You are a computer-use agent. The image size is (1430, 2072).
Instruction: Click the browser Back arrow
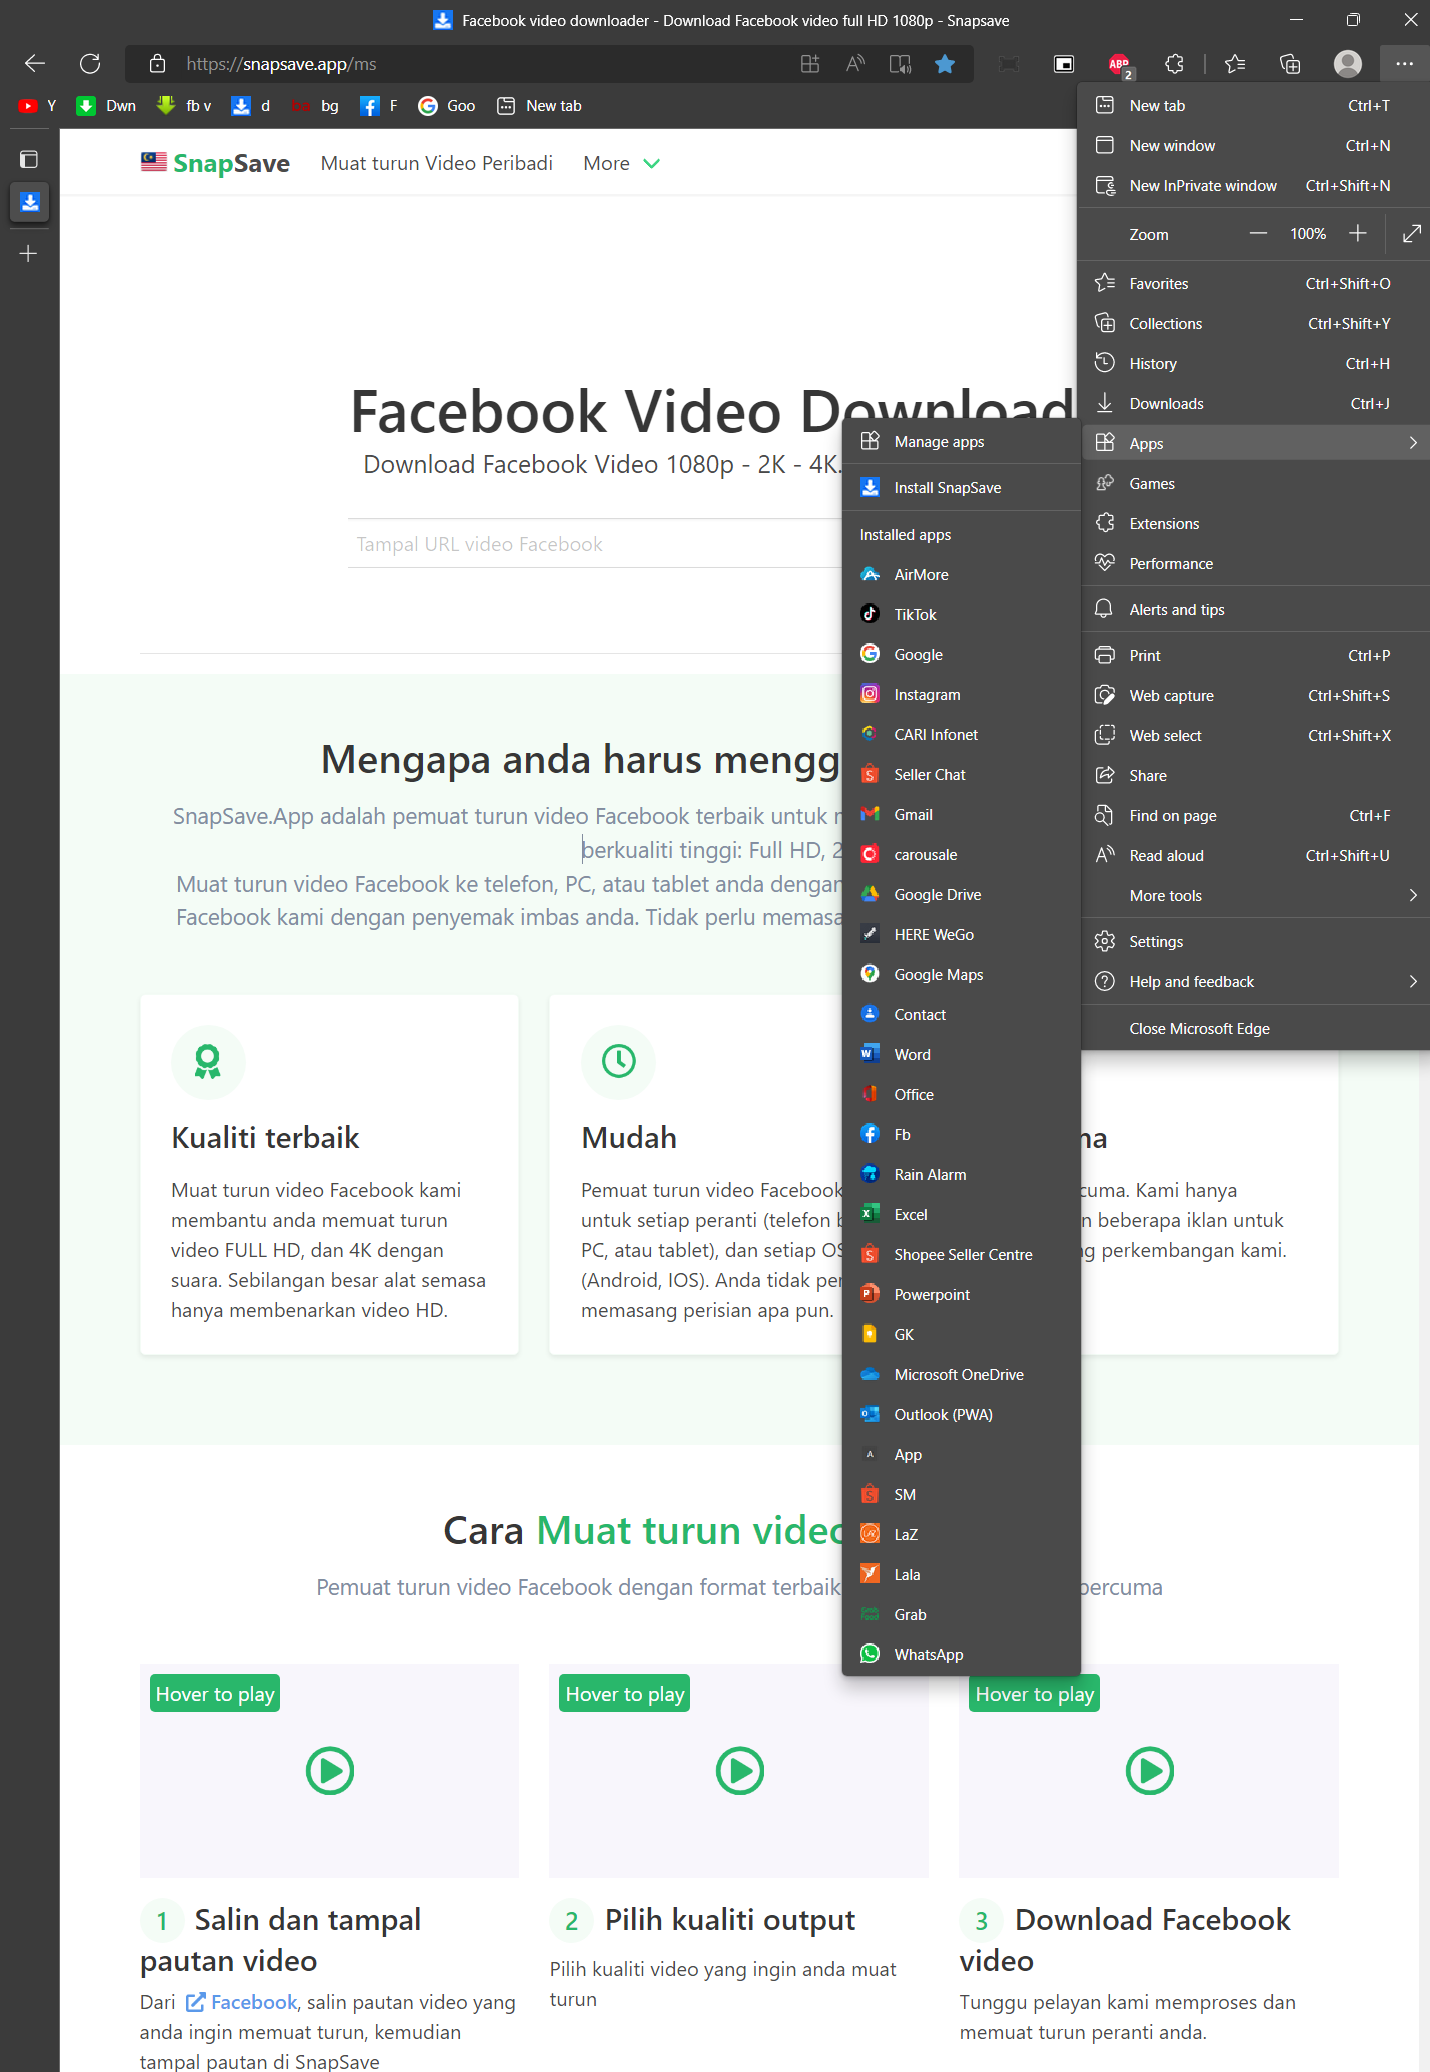[35, 64]
